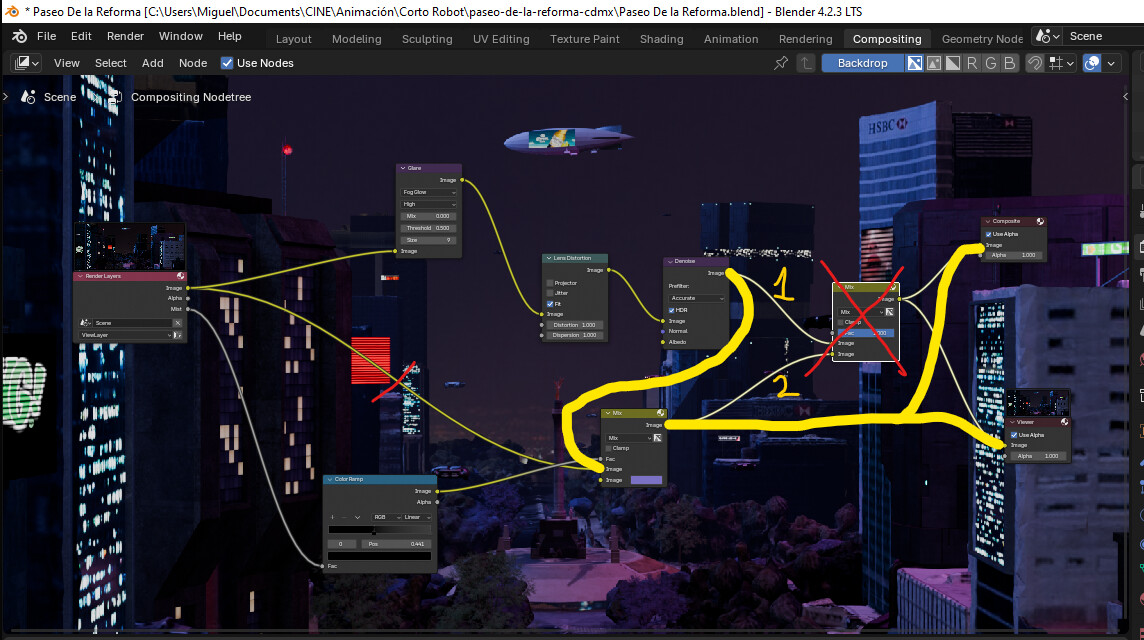Click header icon of purple-swatch Mix node
The width and height of the screenshot is (1144, 640).
(x=660, y=413)
